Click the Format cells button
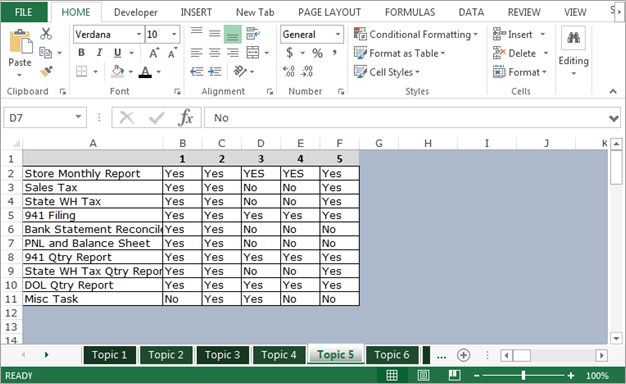Viewport: 626px width, 384px height. [x=517, y=72]
